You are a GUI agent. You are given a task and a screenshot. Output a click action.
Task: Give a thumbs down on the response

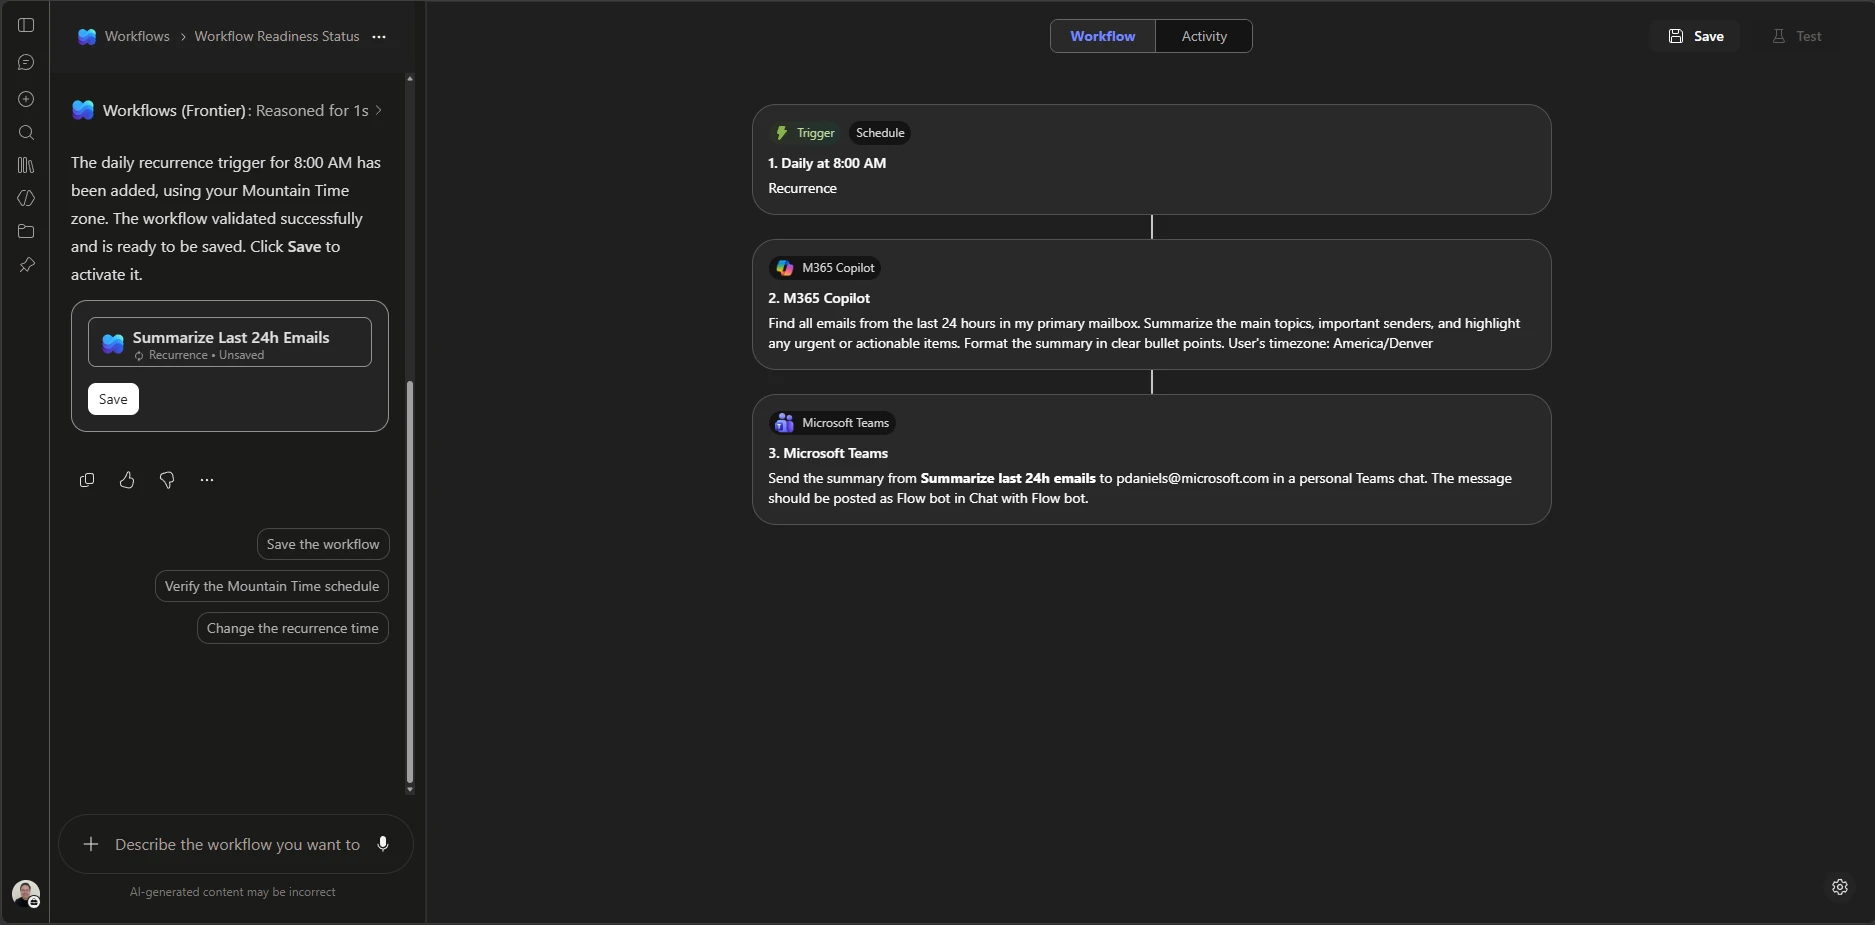point(167,480)
